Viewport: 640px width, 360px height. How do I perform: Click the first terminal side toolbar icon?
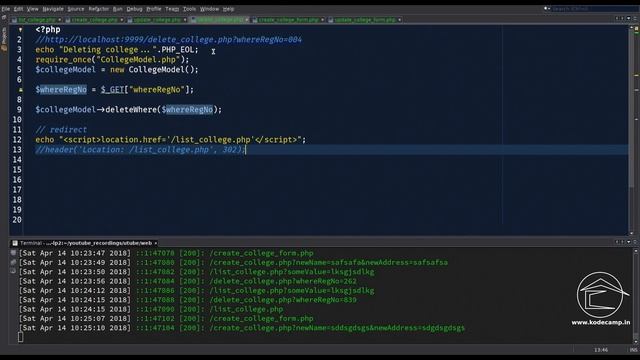[x=13, y=253]
